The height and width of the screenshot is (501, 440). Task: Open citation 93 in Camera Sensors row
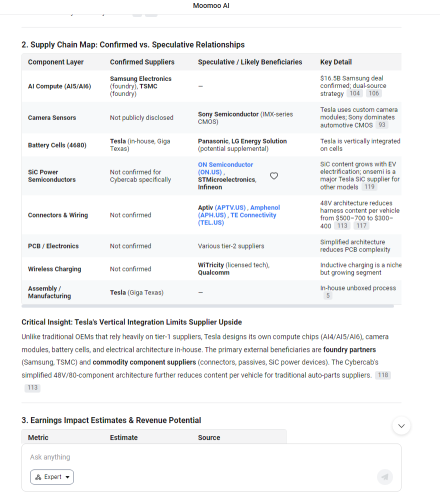pyautogui.click(x=382, y=125)
